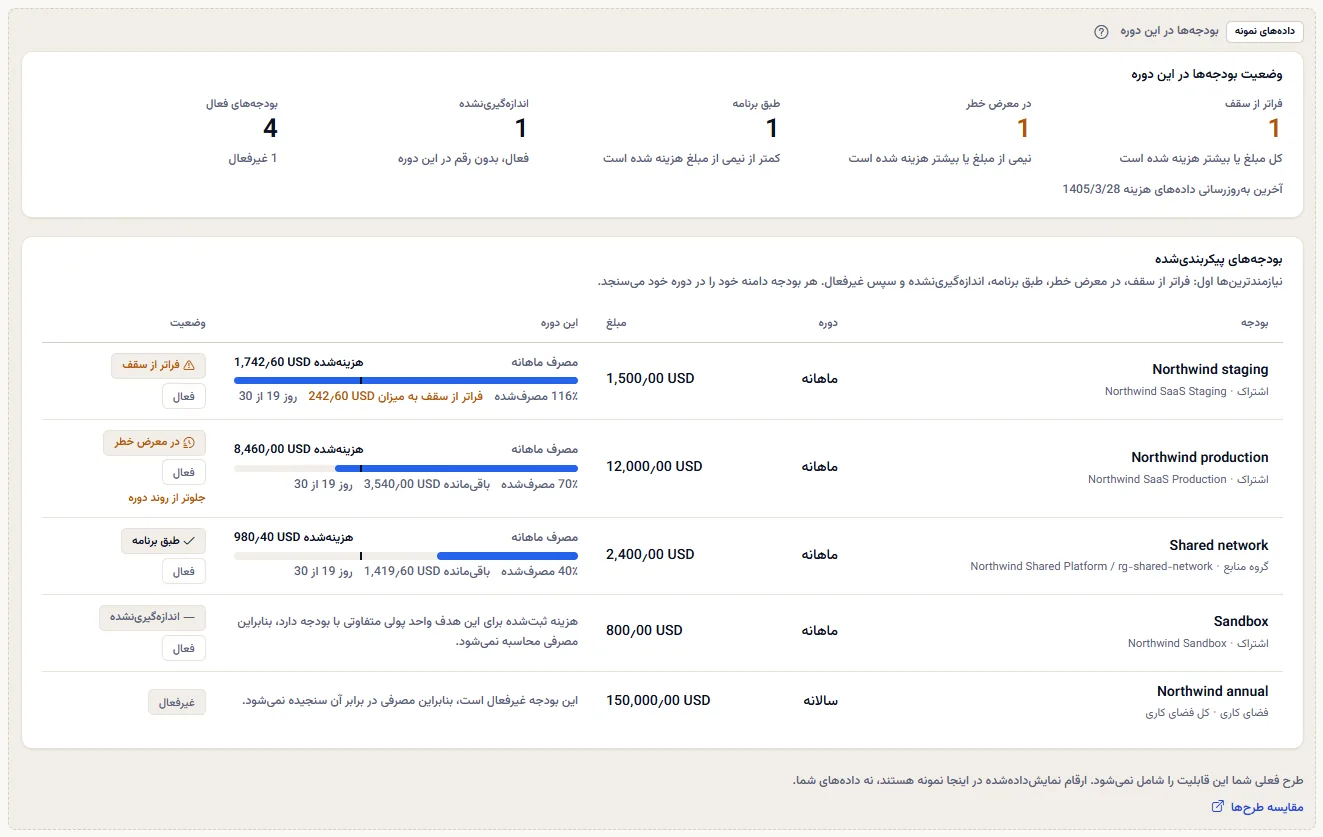1323x837 pixels.
Task: Click the "800٫00 USD" amount cell
Action: [x=644, y=631]
